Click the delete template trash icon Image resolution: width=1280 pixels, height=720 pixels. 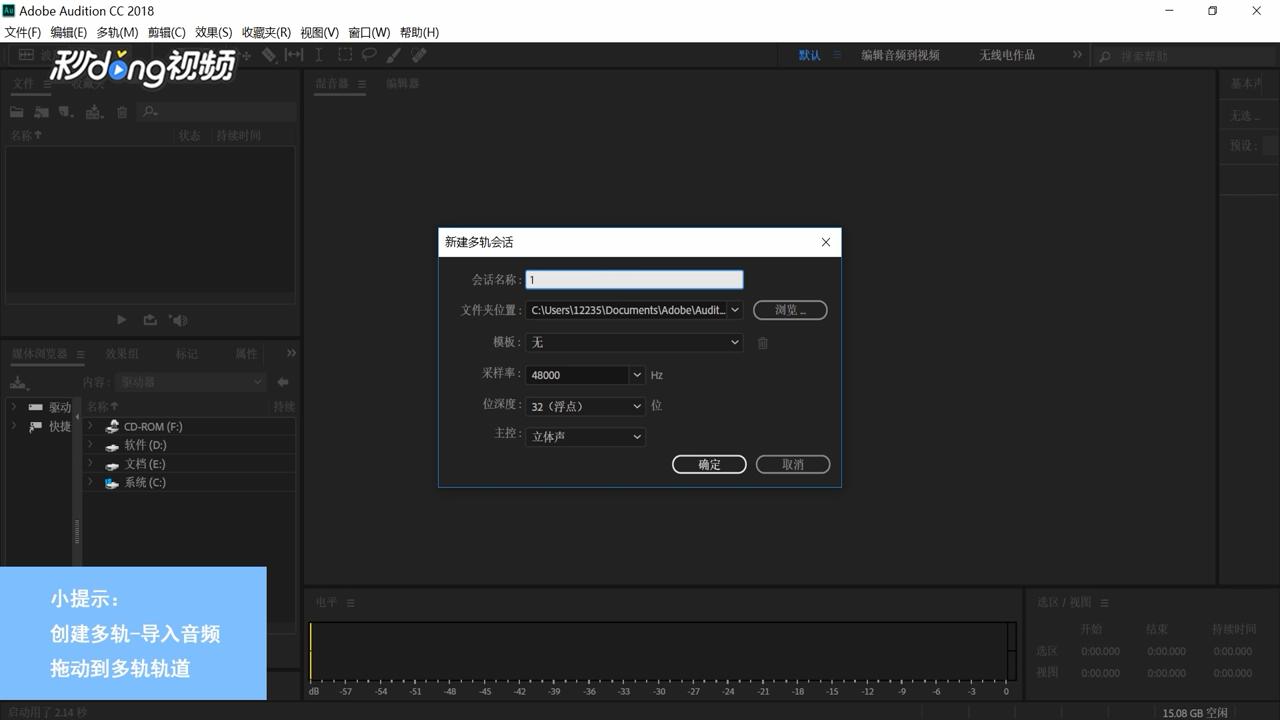pos(763,343)
